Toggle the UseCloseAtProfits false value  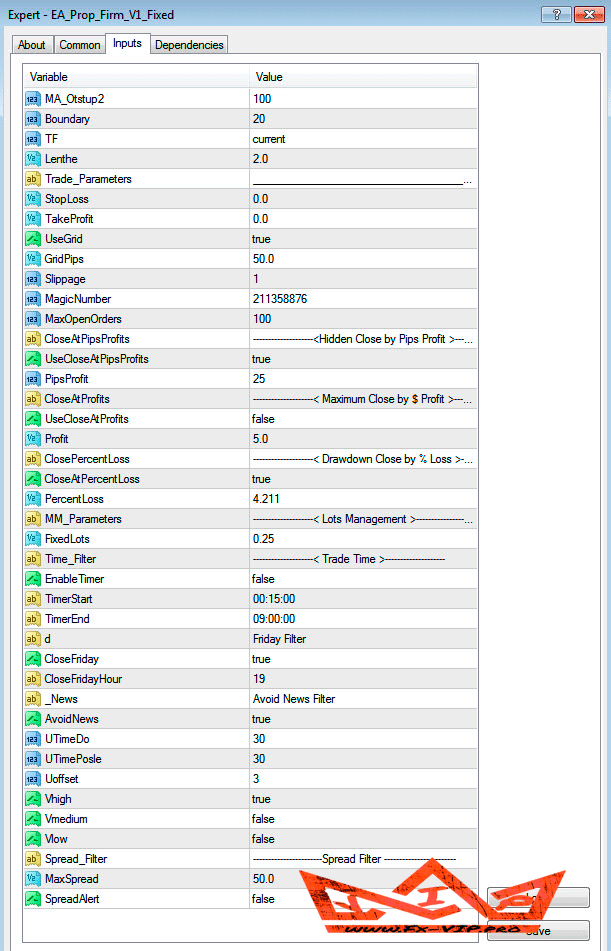coord(363,419)
